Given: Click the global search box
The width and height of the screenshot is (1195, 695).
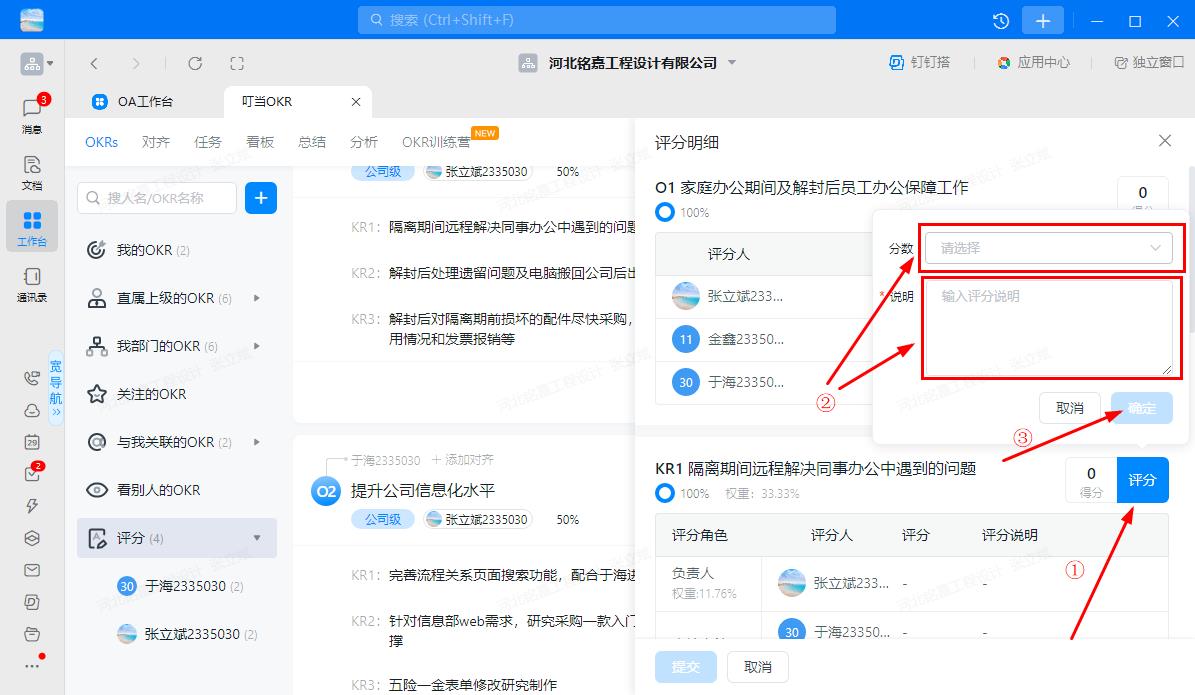Looking at the screenshot, I should tap(596, 20).
